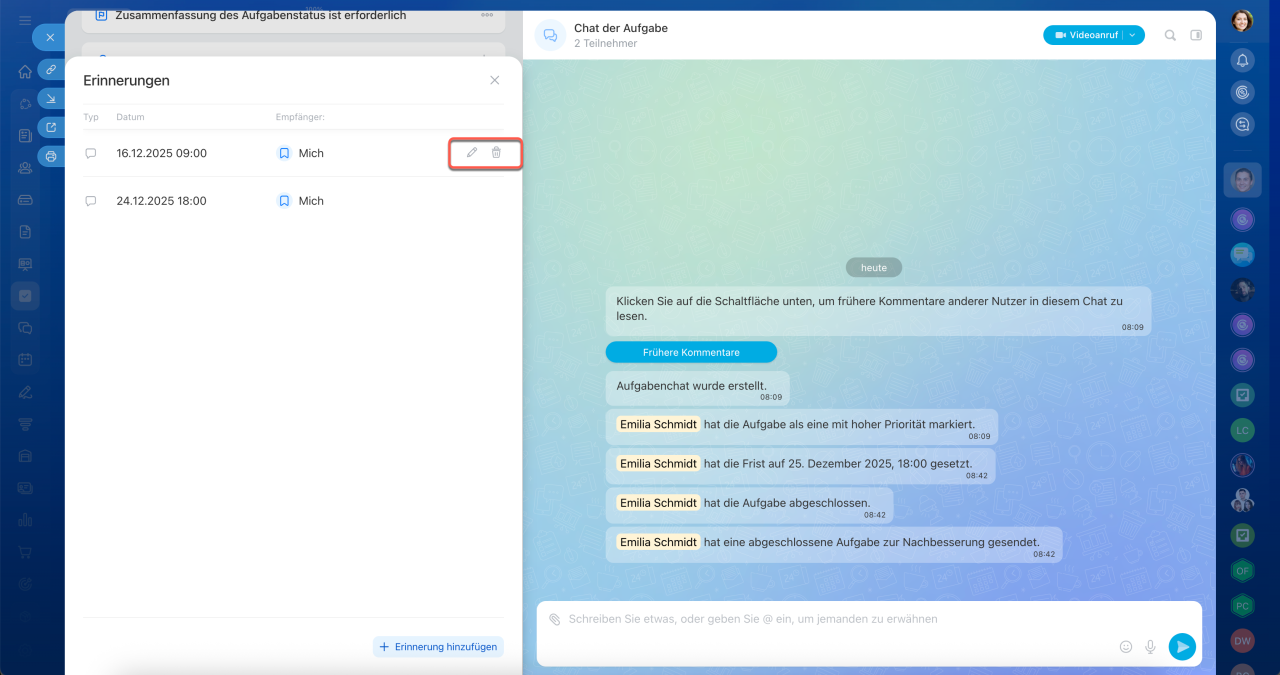Open more options for Zusammenfassung item
Screen dimensions: 1280x675
[x=487, y=15]
